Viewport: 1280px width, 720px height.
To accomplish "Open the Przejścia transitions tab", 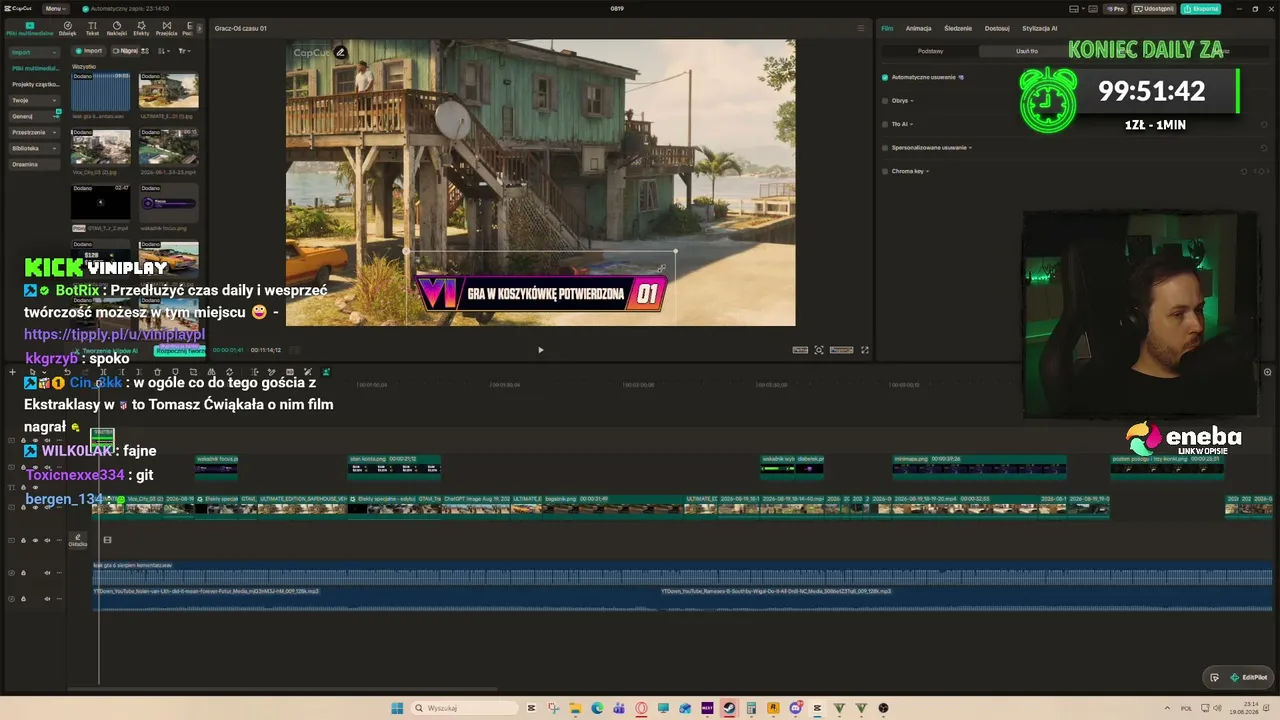I will [166, 28].
